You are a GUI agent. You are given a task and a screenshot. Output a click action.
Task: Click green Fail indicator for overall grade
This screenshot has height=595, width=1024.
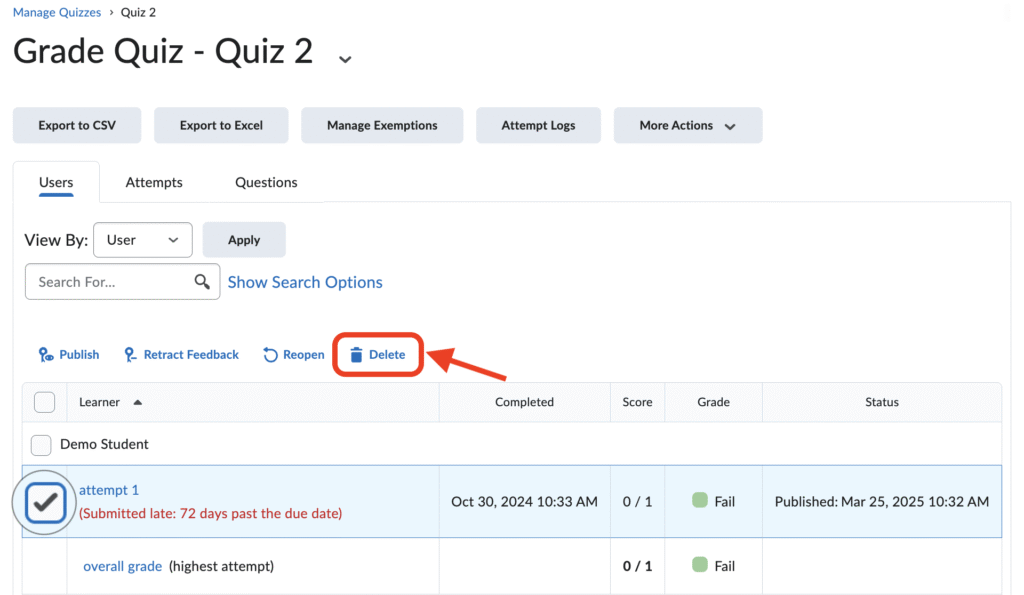(x=699, y=564)
